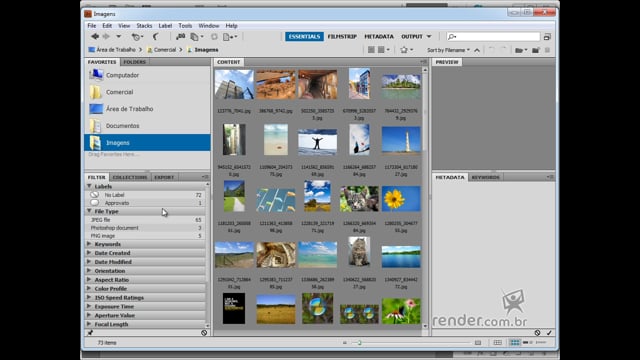The height and width of the screenshot is (360, 640).
Task: Toggle the Approvato label filter
Action: pyautogui.click(x=146, y=203)
